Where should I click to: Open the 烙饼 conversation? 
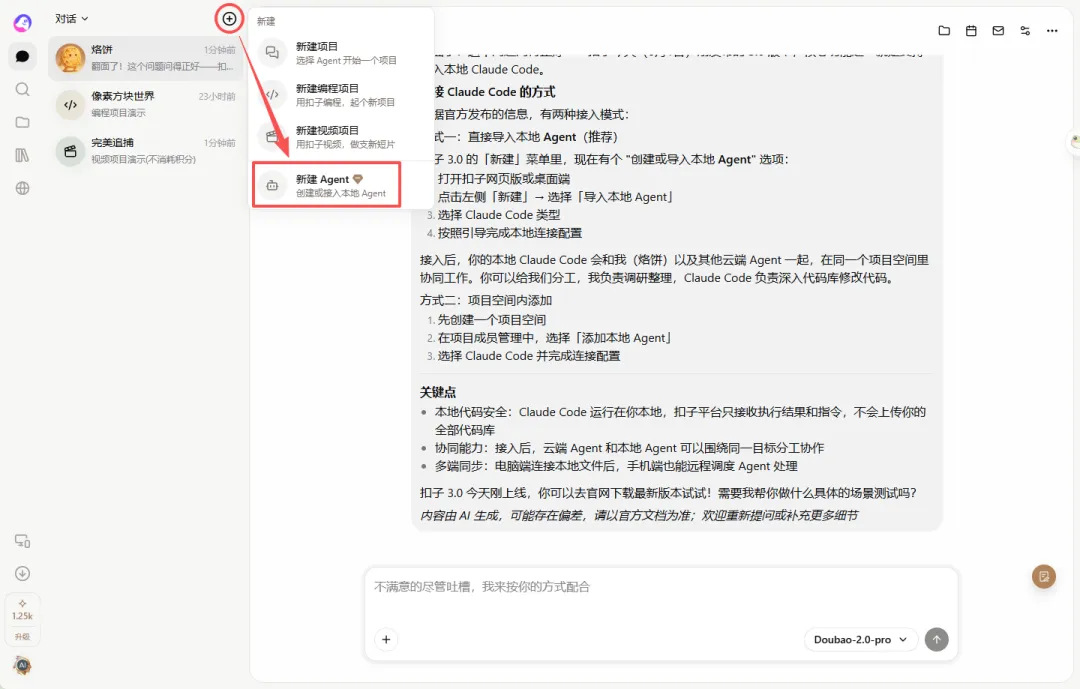[x=145, y=58]
